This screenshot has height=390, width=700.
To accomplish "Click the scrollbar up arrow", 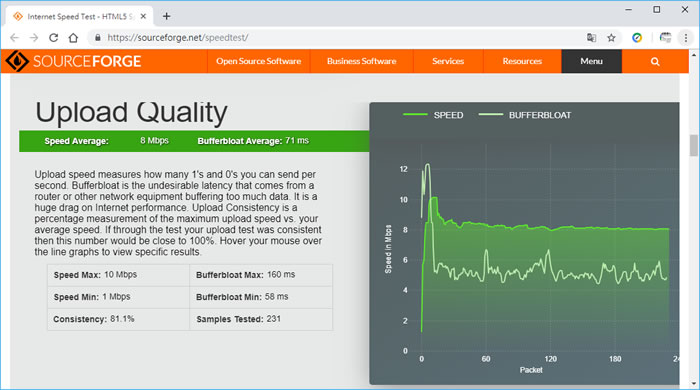I will [694, 55].
